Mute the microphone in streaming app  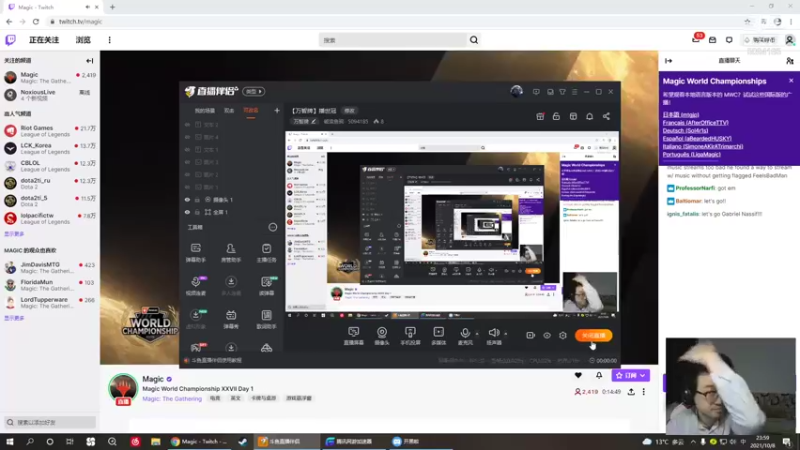click(465, 335)
